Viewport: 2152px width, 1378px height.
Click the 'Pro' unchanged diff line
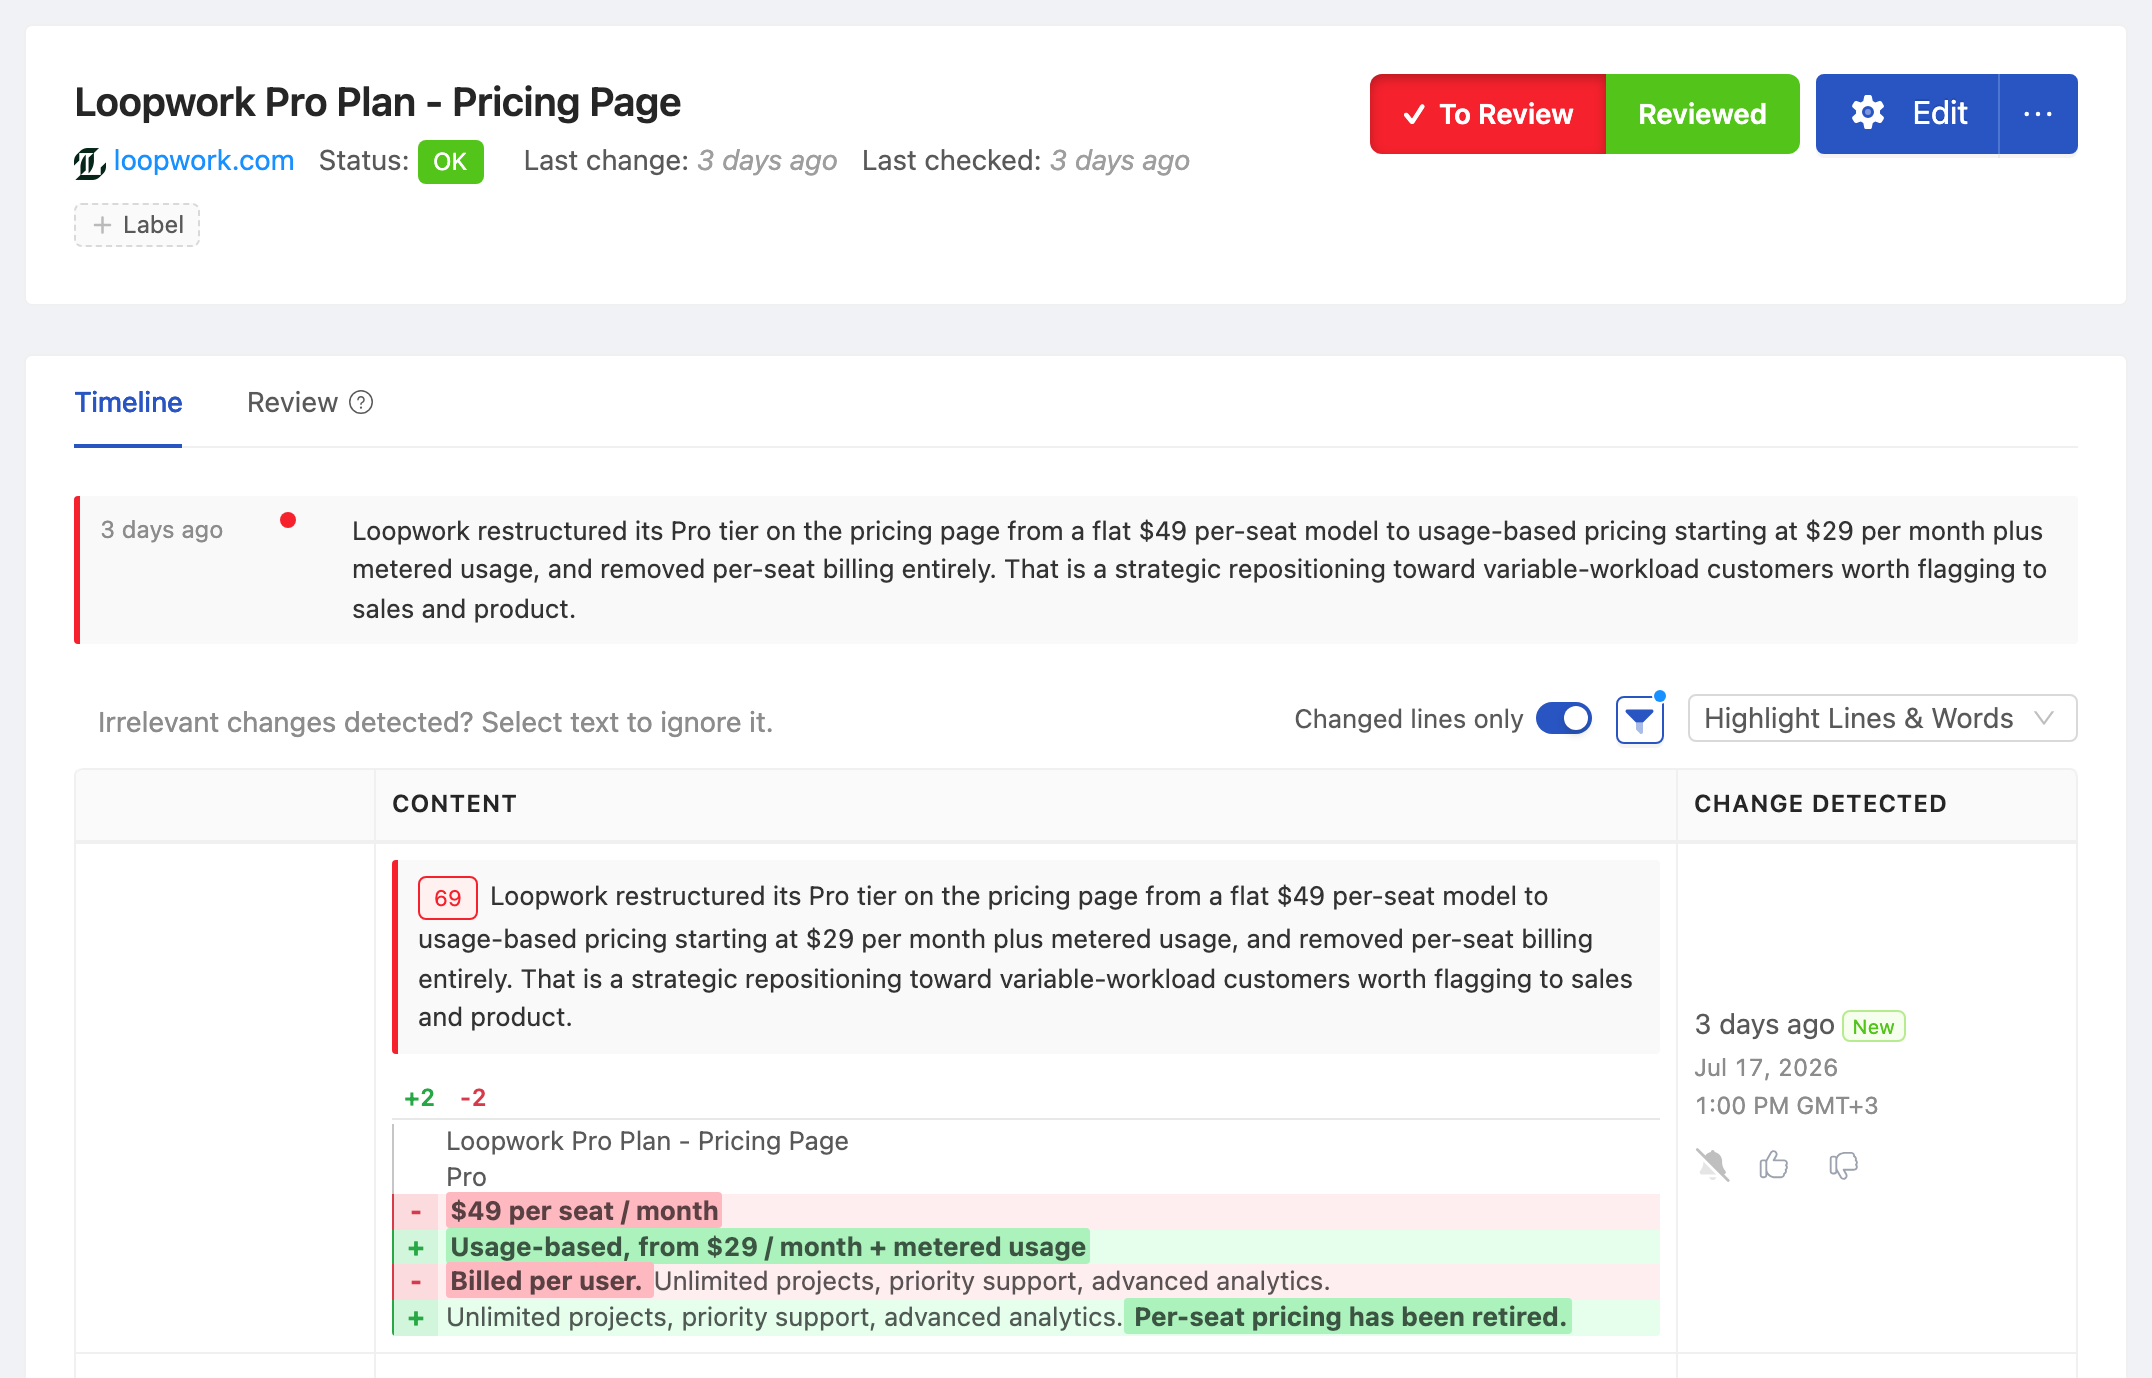click(x=466, y=1177)
